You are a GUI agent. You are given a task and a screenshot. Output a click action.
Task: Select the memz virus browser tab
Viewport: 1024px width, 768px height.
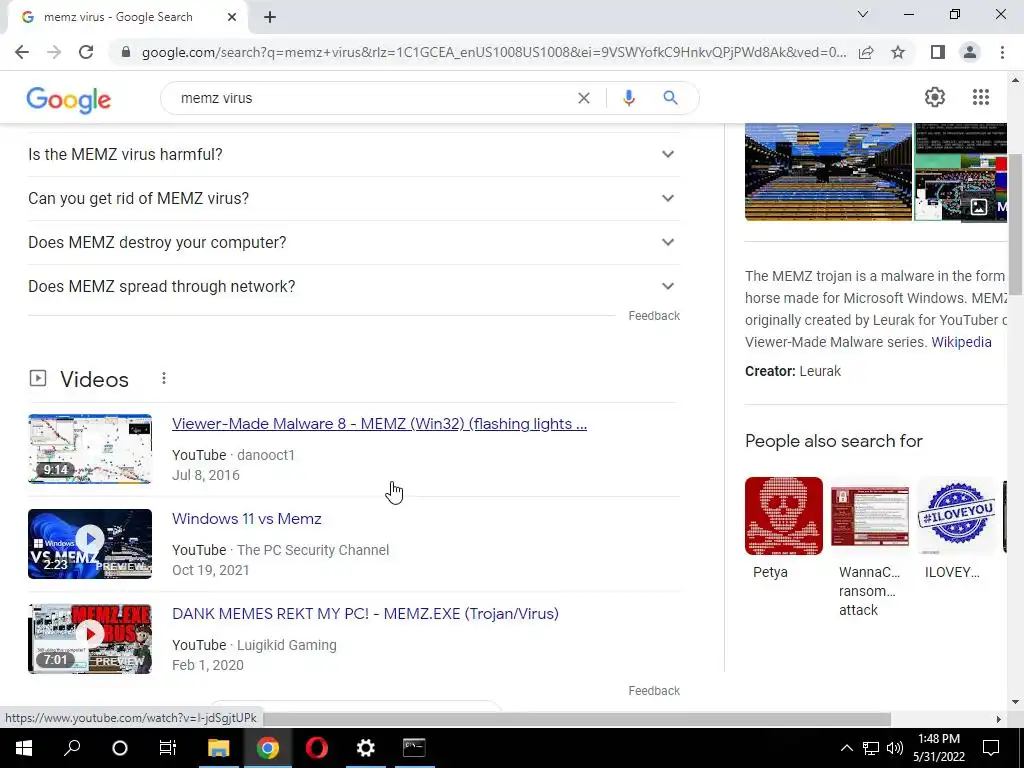pos(127,18)
